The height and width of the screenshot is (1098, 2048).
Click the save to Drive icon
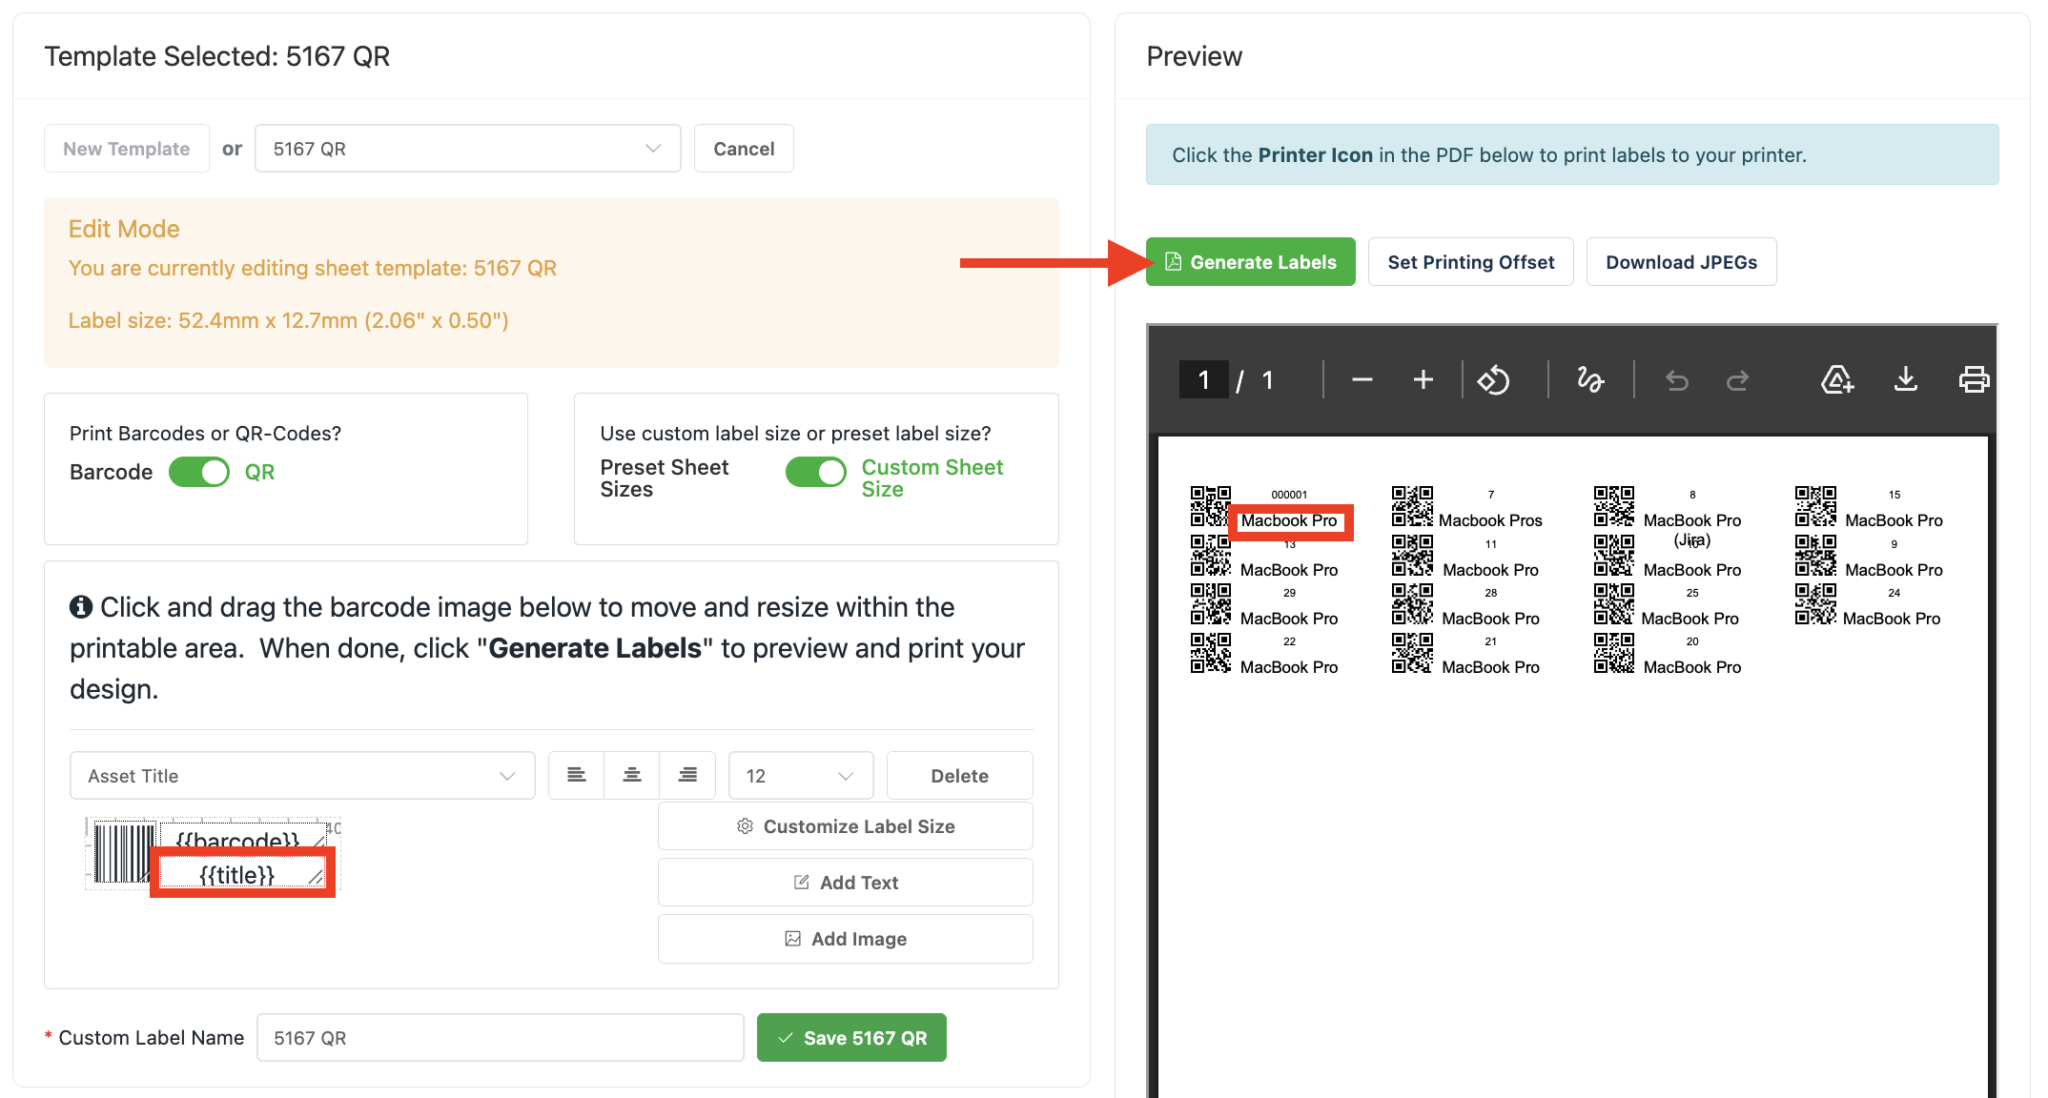[1837, 380]
